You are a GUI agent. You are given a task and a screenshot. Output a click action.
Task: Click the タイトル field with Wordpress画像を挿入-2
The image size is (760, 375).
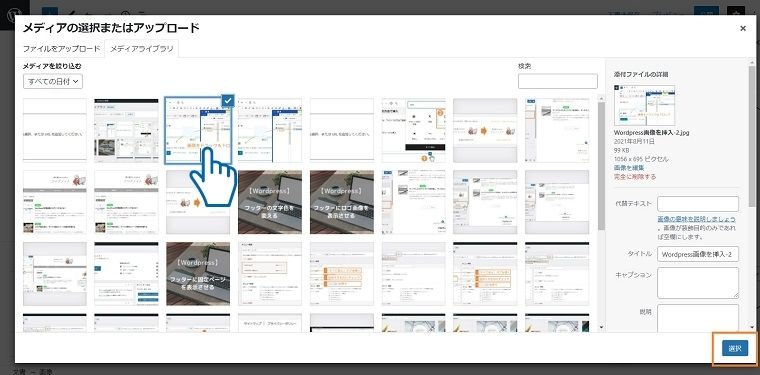[698, 254]
